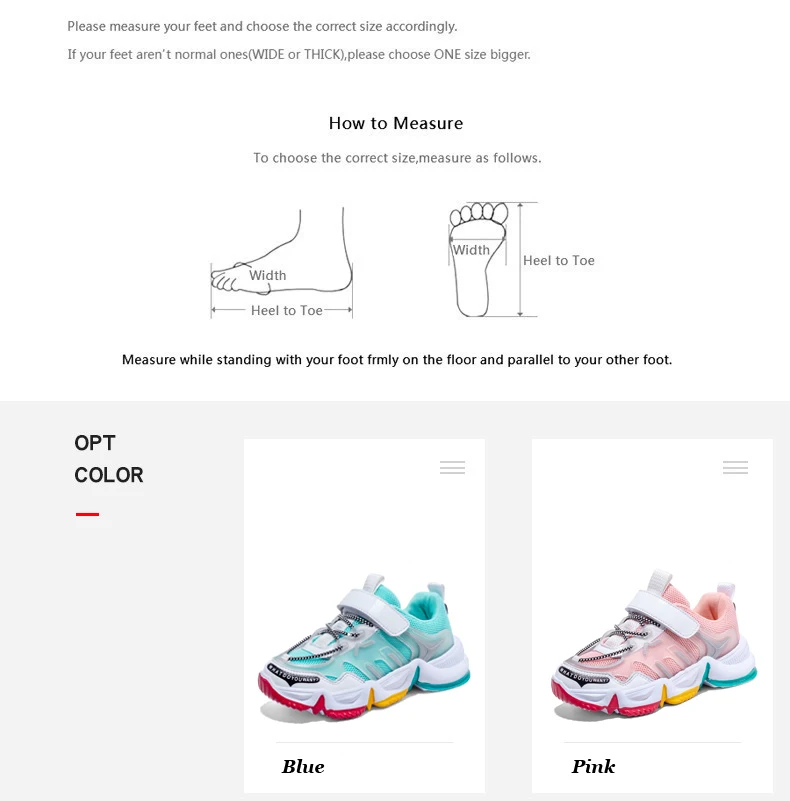790x801 pixels.
Task: Choose the Pink color label
Action: coord(593,766)
